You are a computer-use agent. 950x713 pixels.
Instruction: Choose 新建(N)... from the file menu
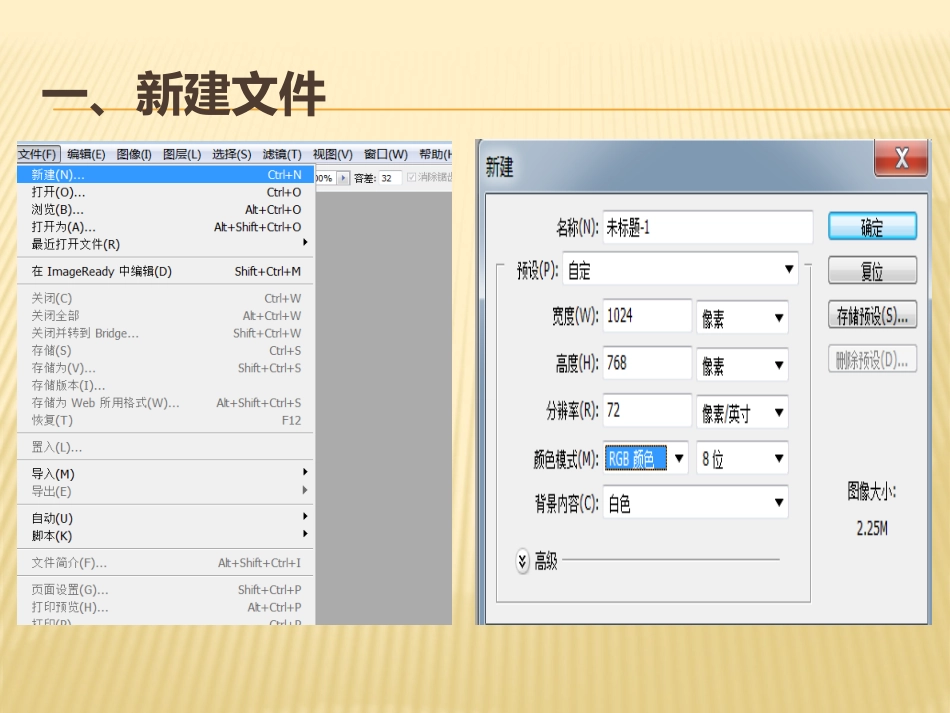pos(165,174)
